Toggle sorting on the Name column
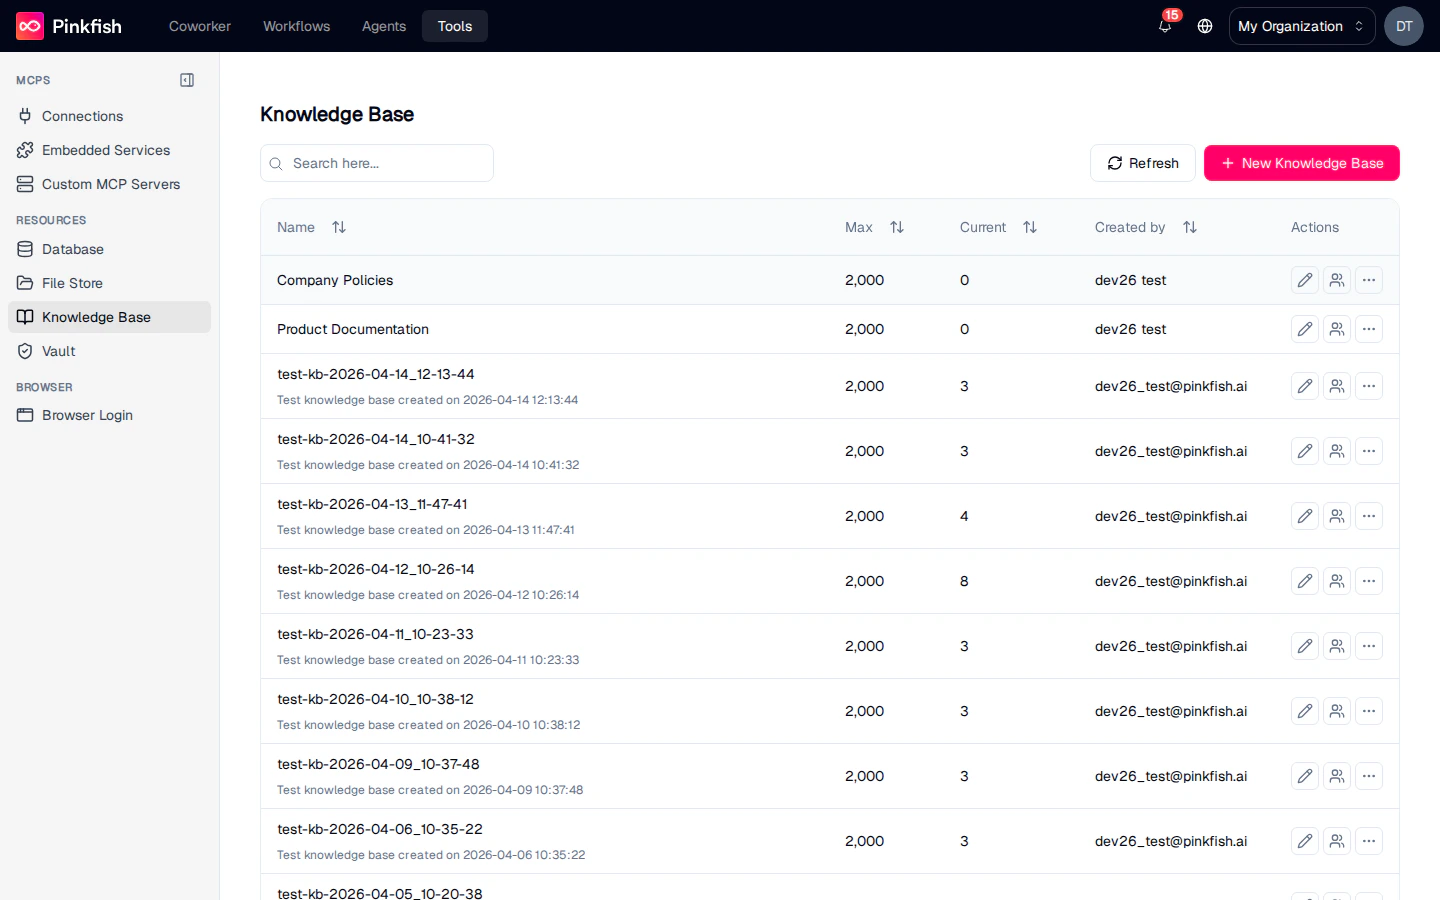Screen dimensions: 1440x900 coord(339,227)
